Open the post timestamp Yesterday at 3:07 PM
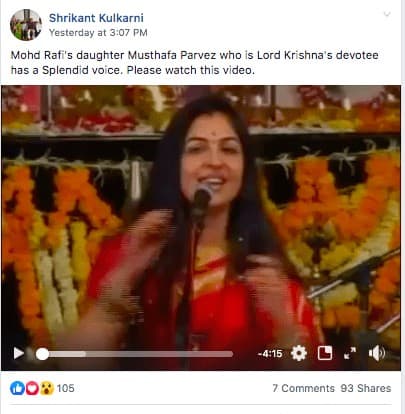Image resolution: width=405 pixels, height=414 pixels. [98, 33]
